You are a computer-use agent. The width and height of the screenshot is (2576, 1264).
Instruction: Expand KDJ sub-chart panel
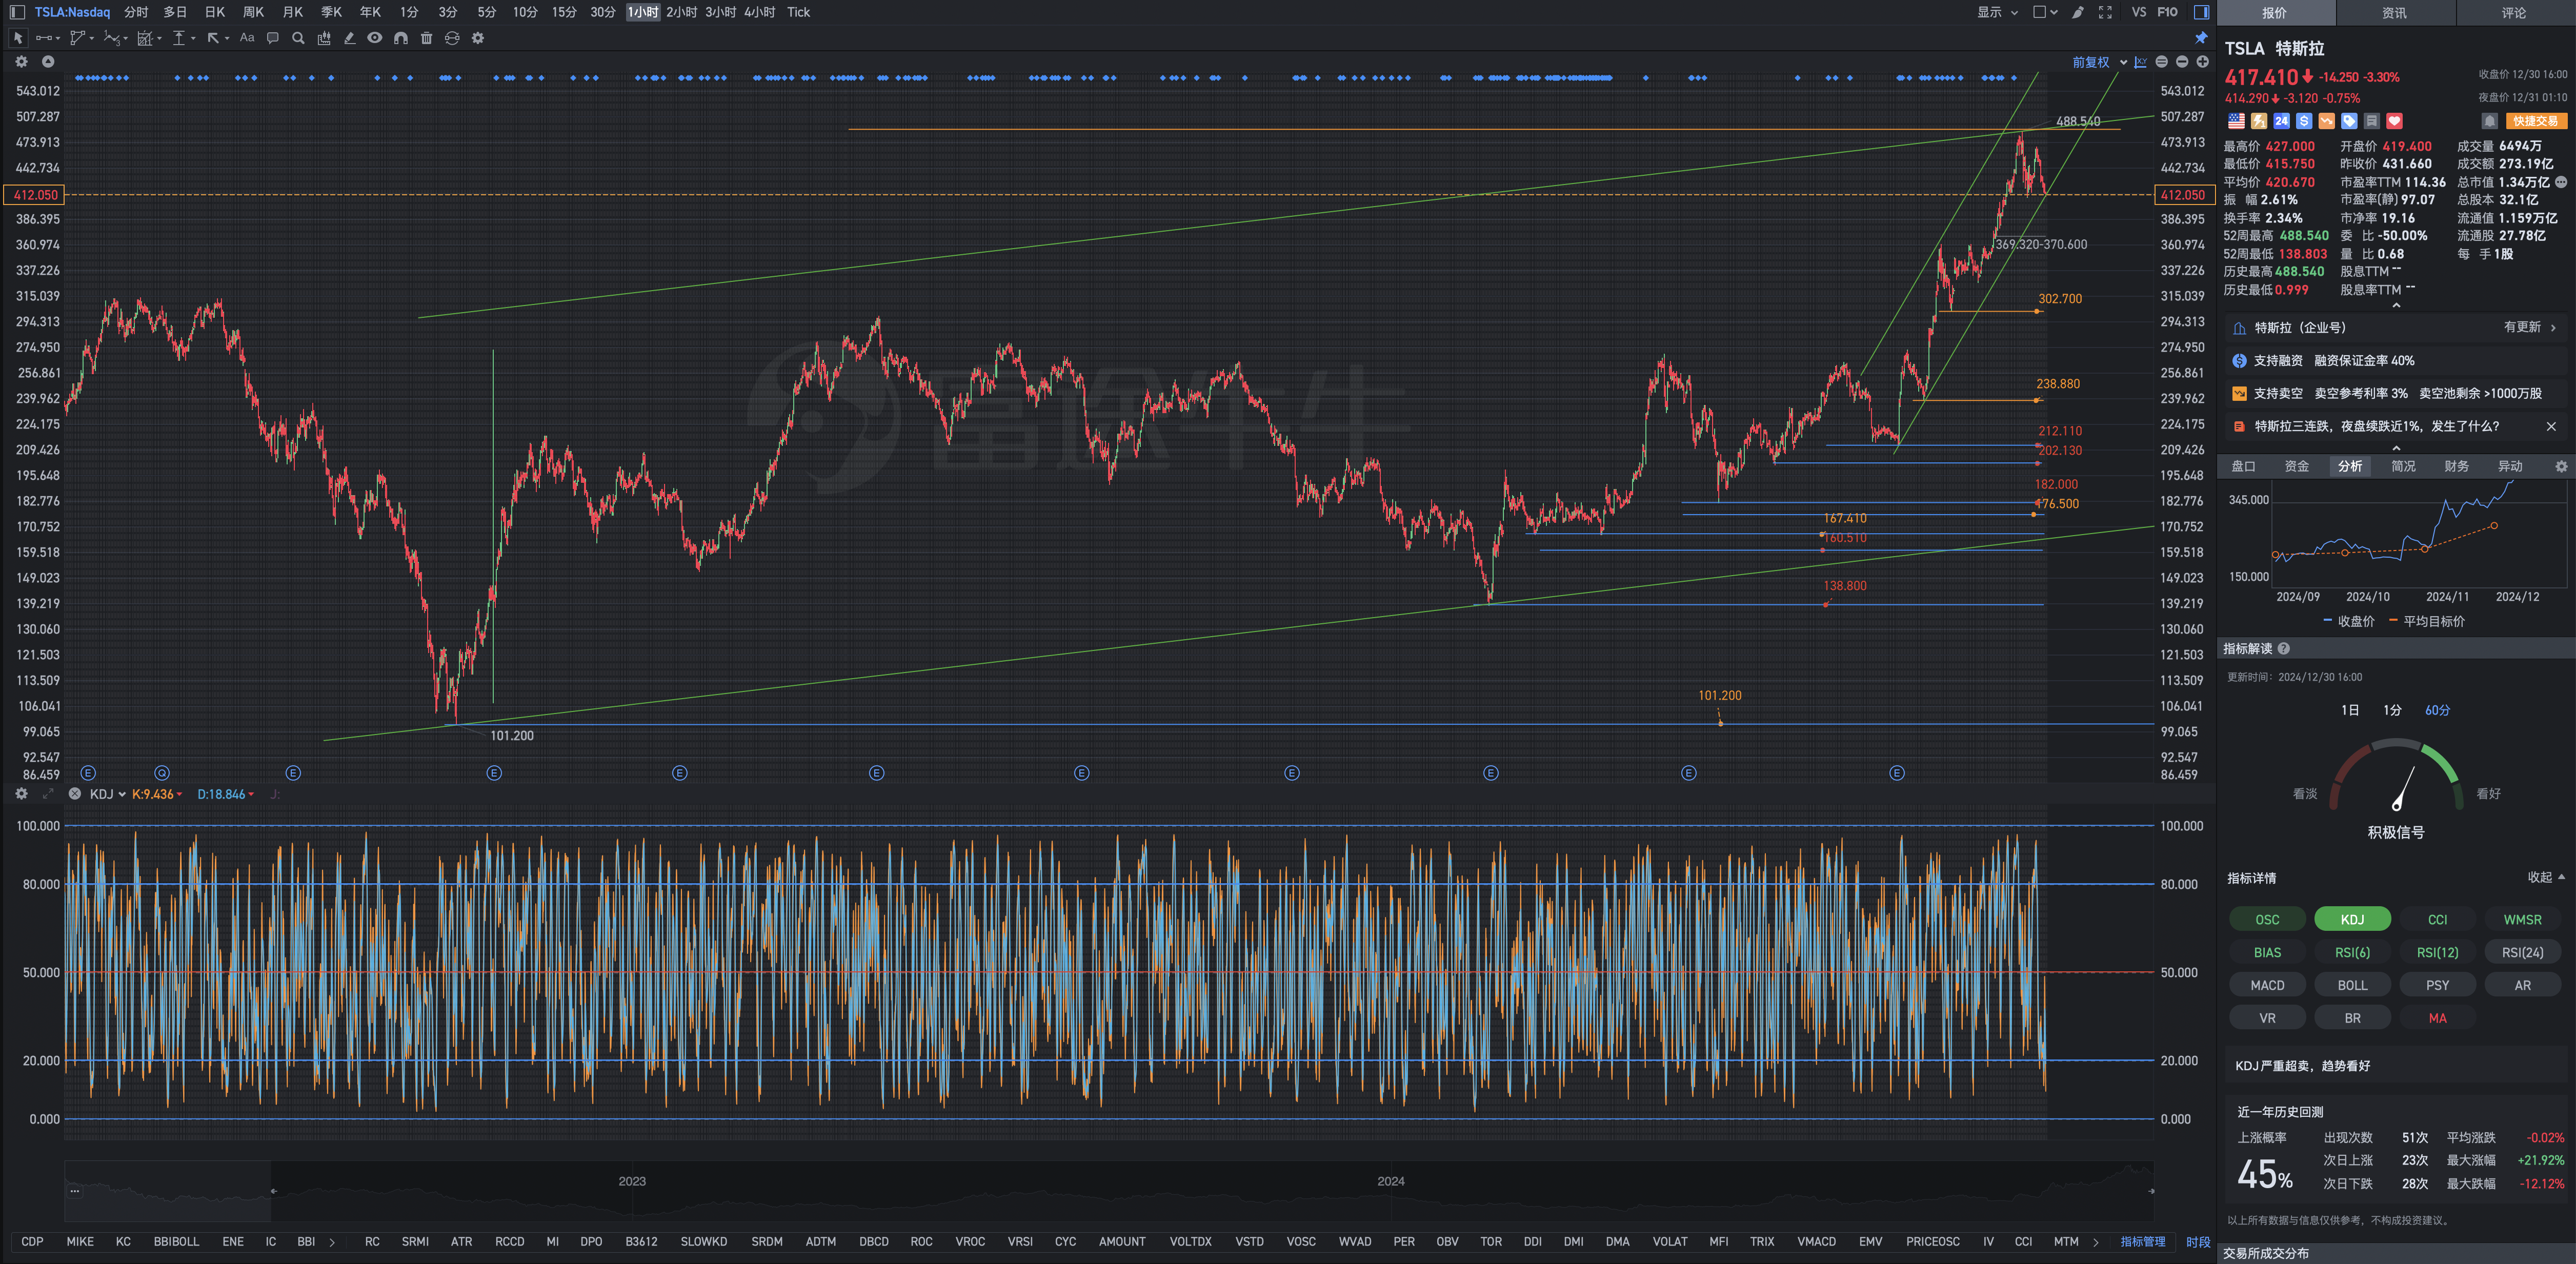[47, 794]
